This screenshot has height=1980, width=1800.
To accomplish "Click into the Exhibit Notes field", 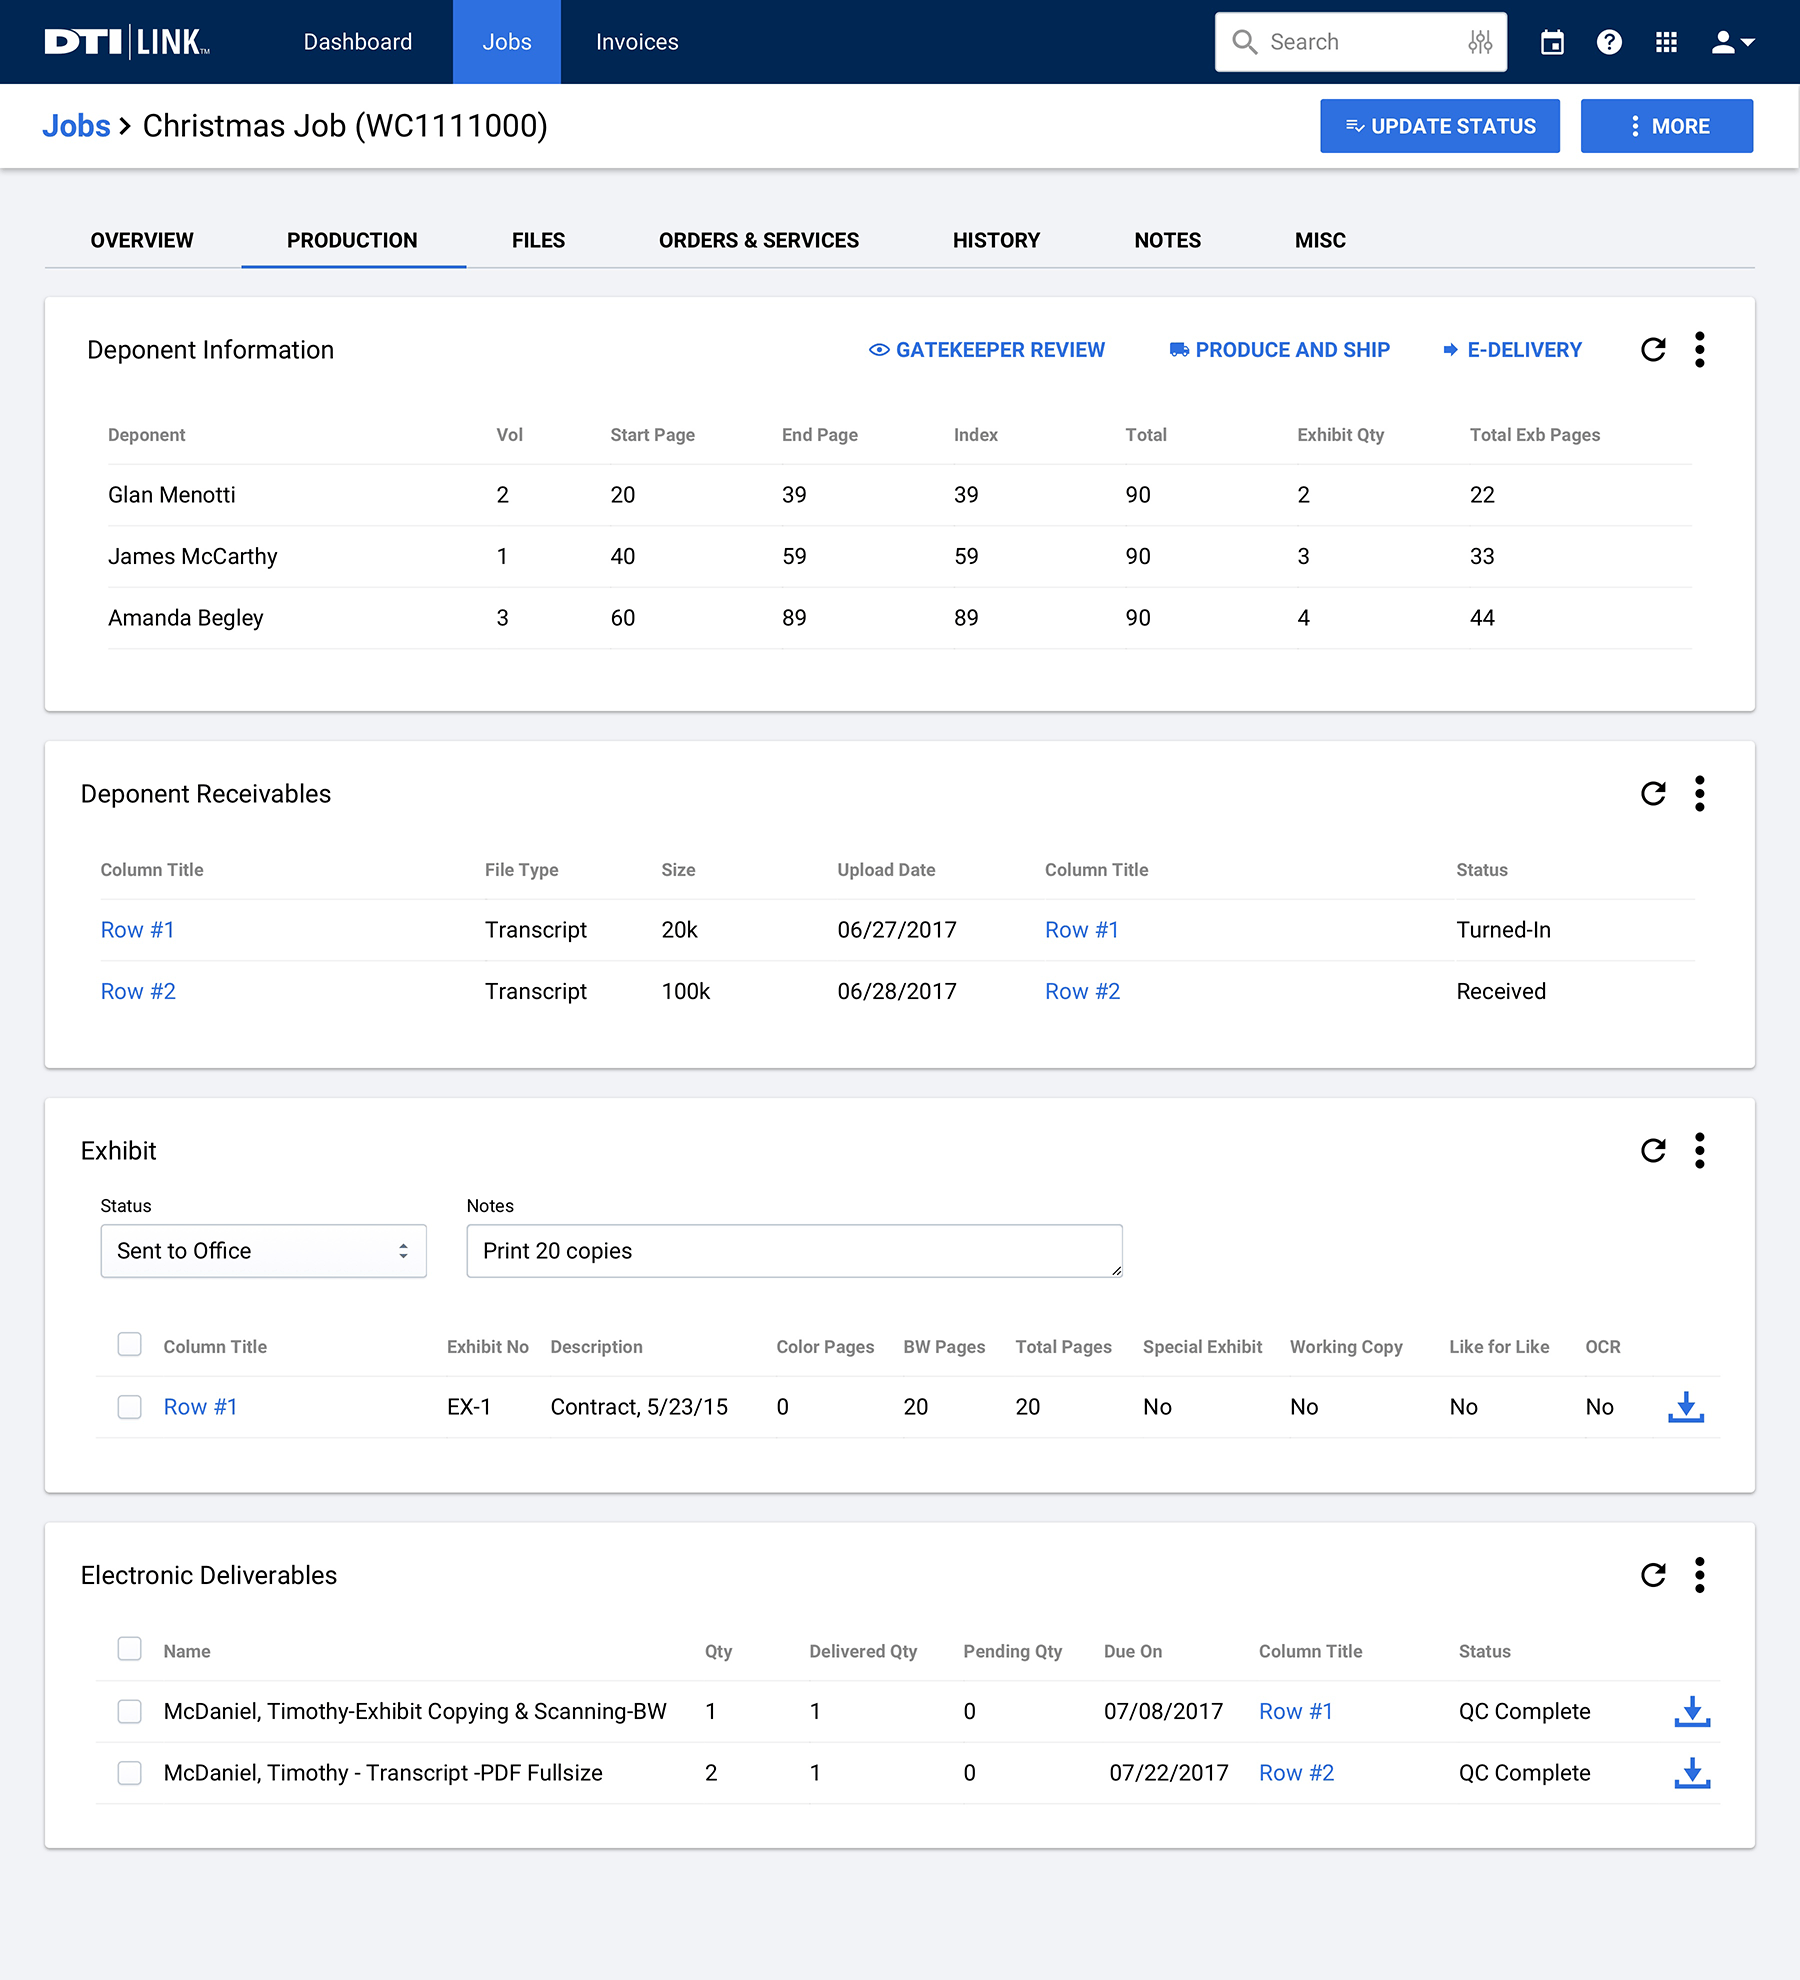I will [x=794, y=1251].
